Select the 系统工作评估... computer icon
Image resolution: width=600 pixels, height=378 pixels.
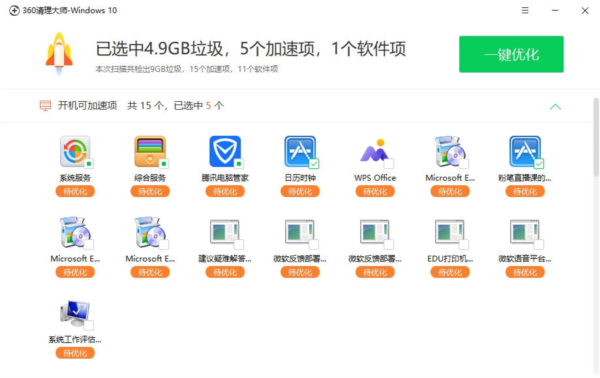tap(75, 313)
